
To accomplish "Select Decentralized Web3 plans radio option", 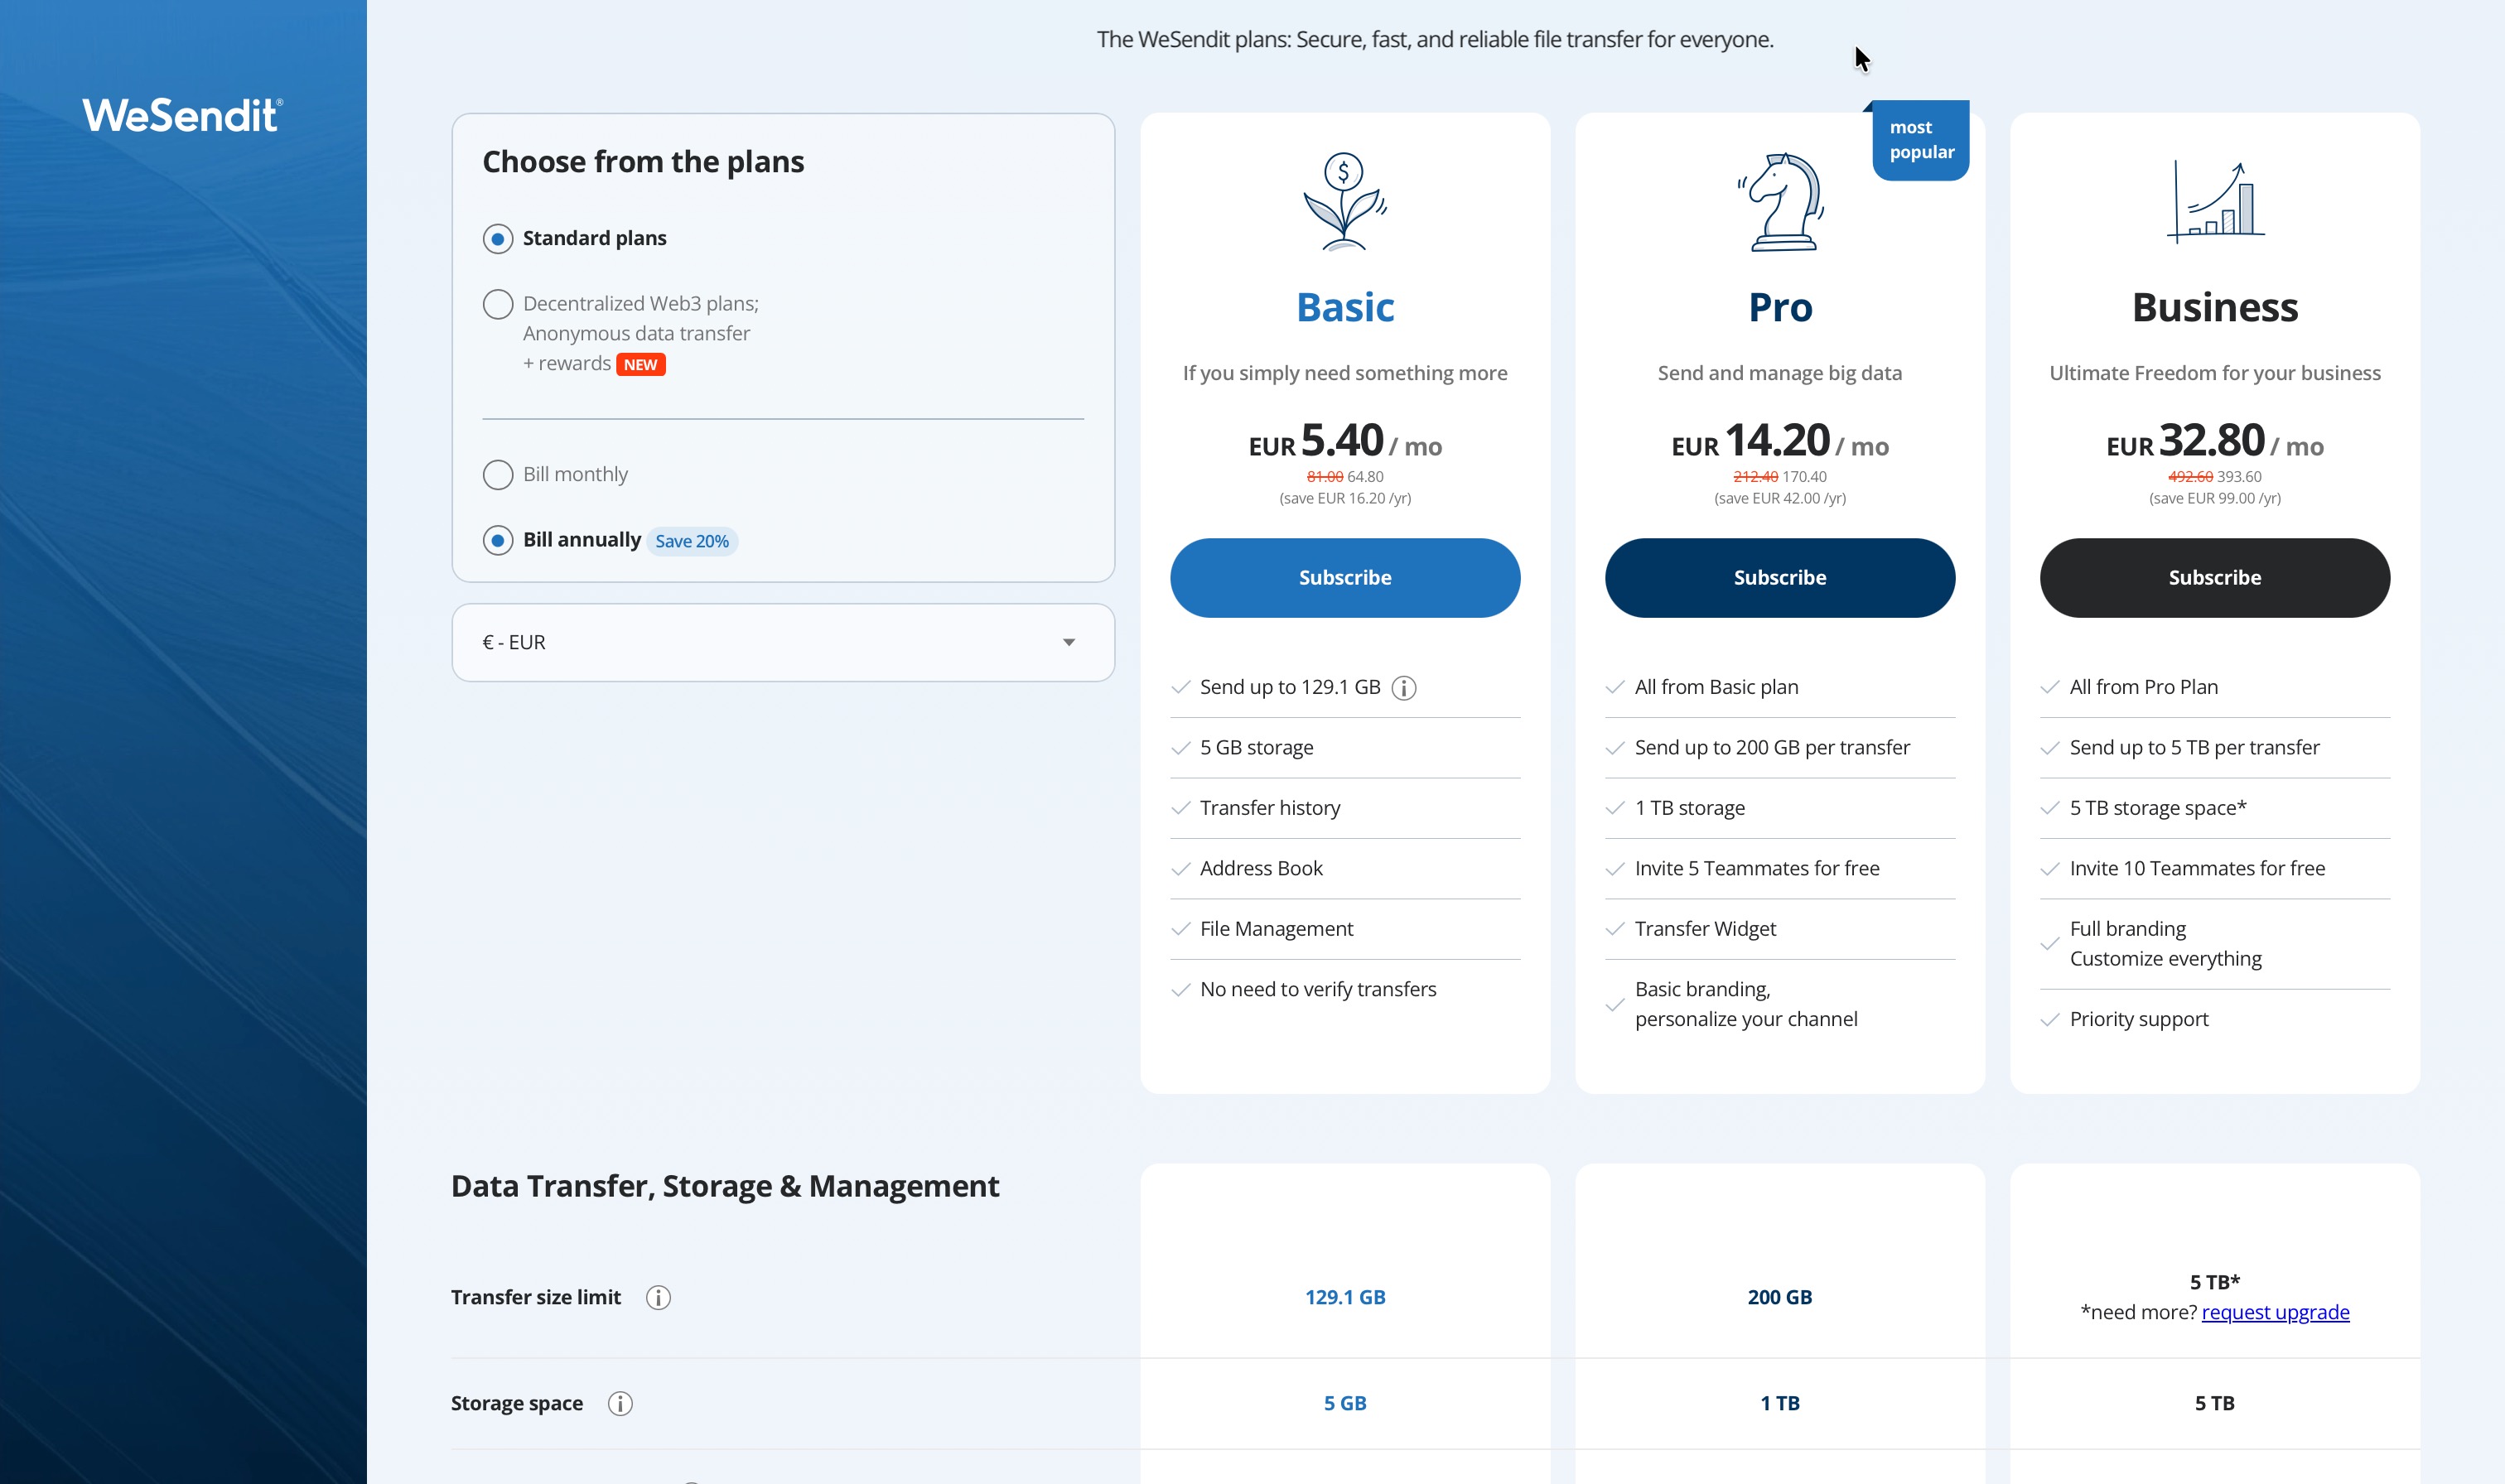I will 498,304.
